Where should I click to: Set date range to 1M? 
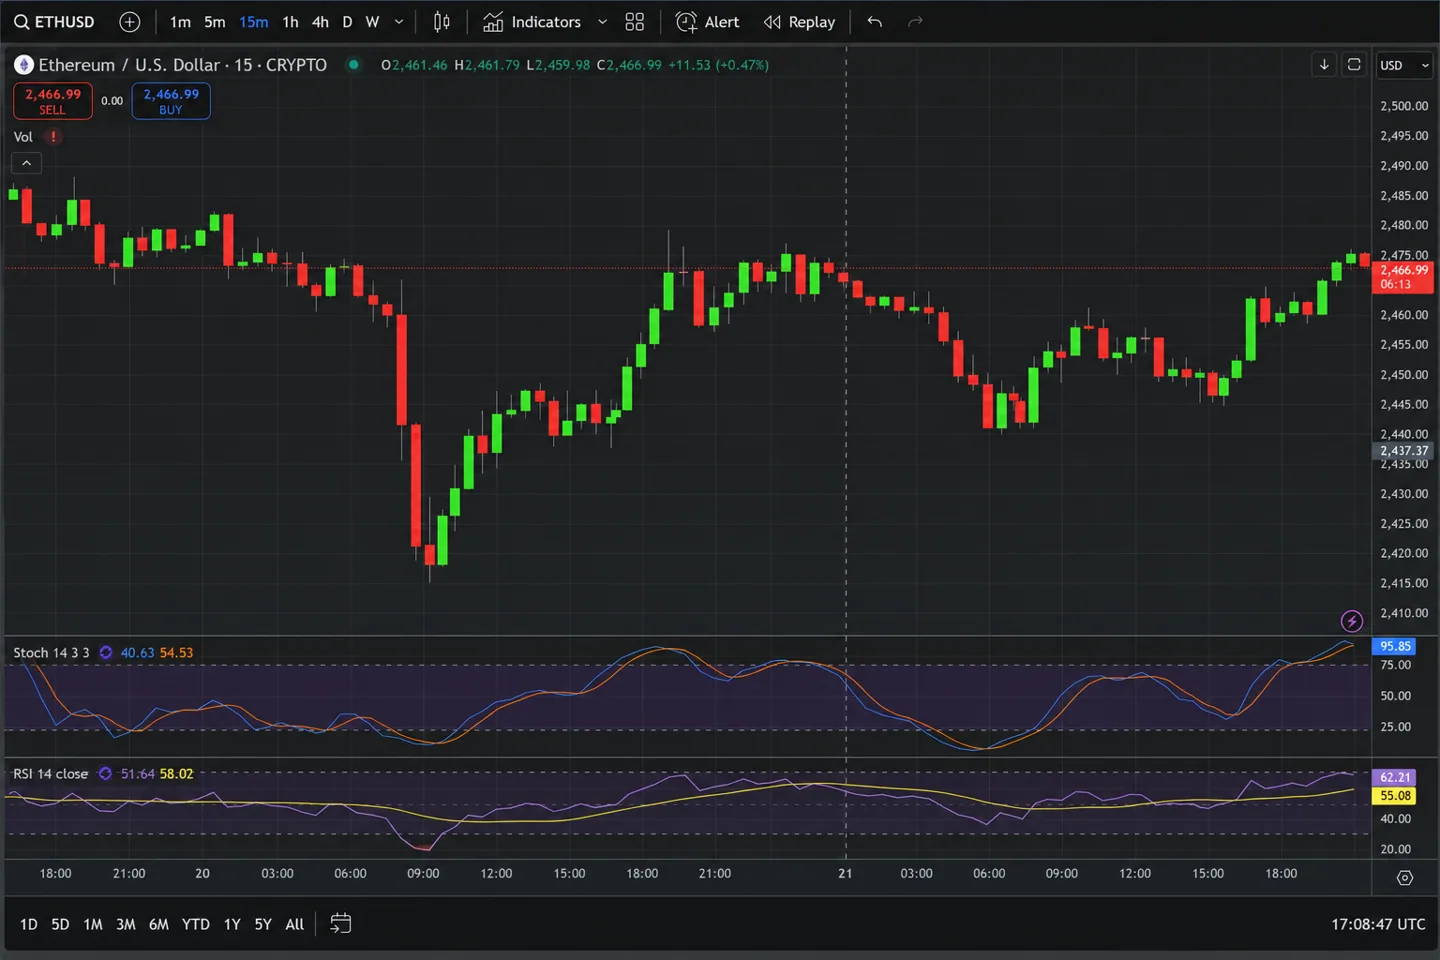coord(93,924)
